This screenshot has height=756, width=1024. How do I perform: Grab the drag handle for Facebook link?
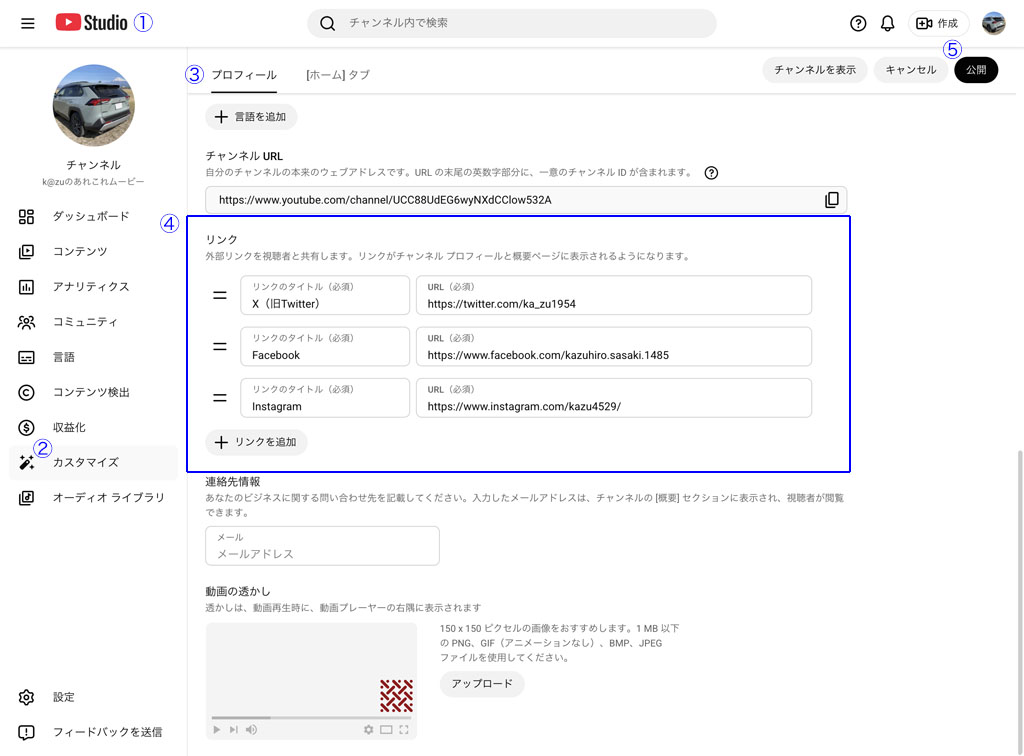tap(220, 347)
